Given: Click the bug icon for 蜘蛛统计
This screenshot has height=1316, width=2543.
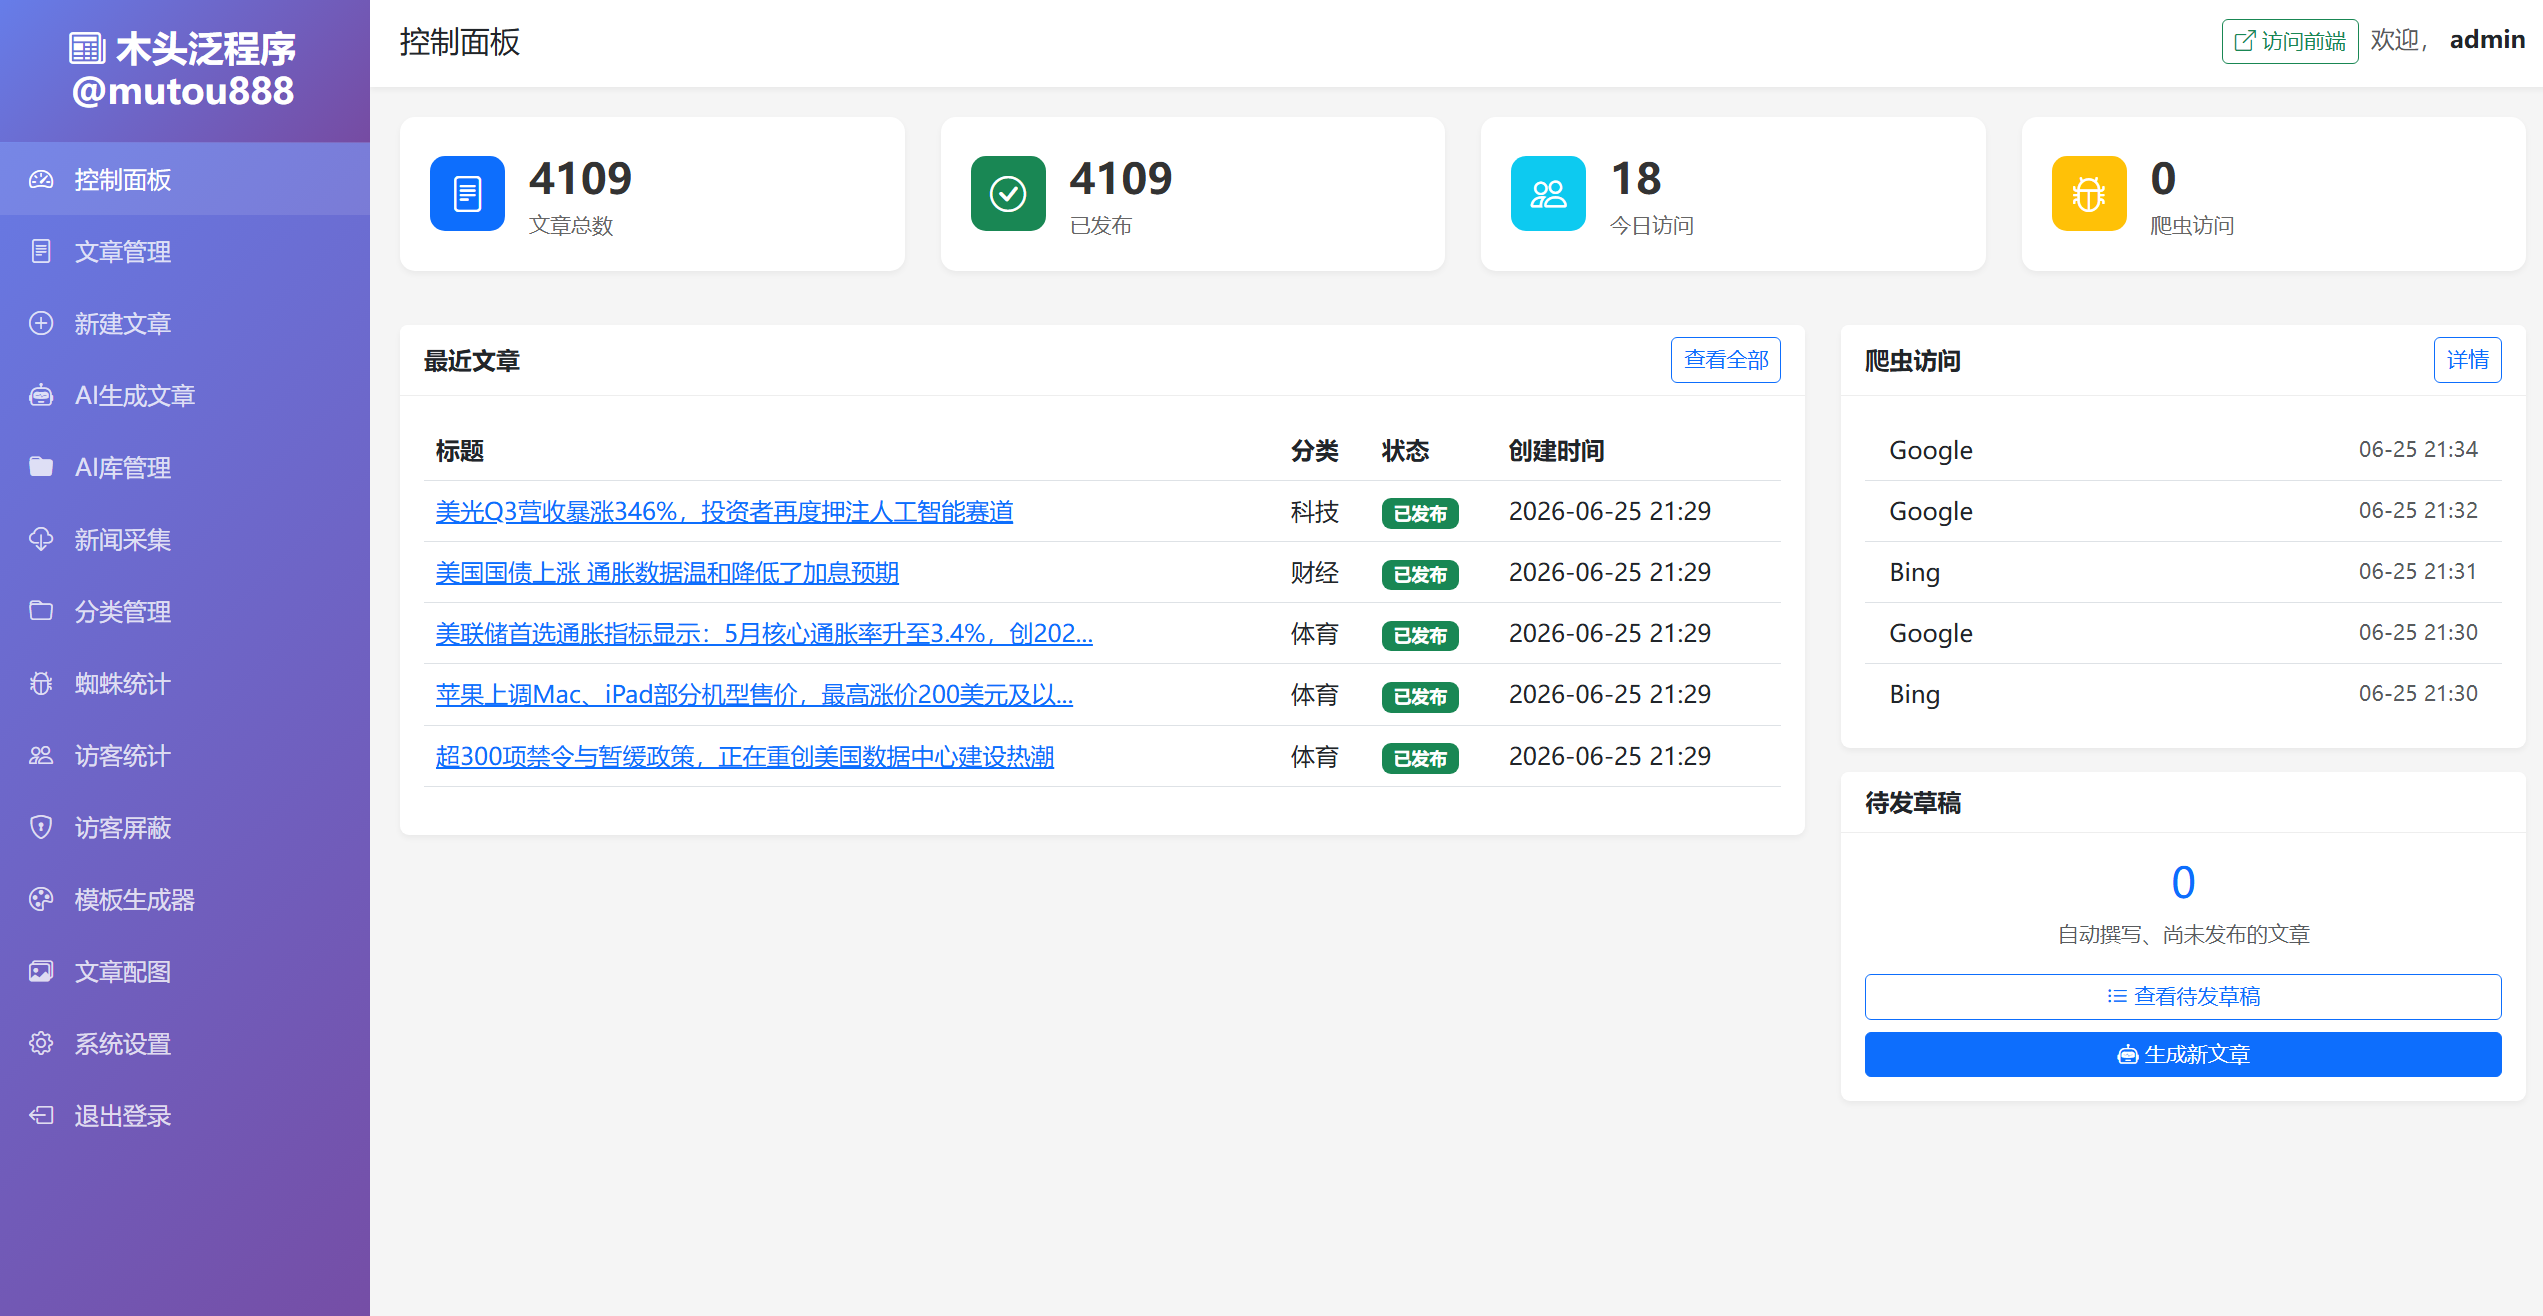Looking at the screenshot, I should point(41,684).
